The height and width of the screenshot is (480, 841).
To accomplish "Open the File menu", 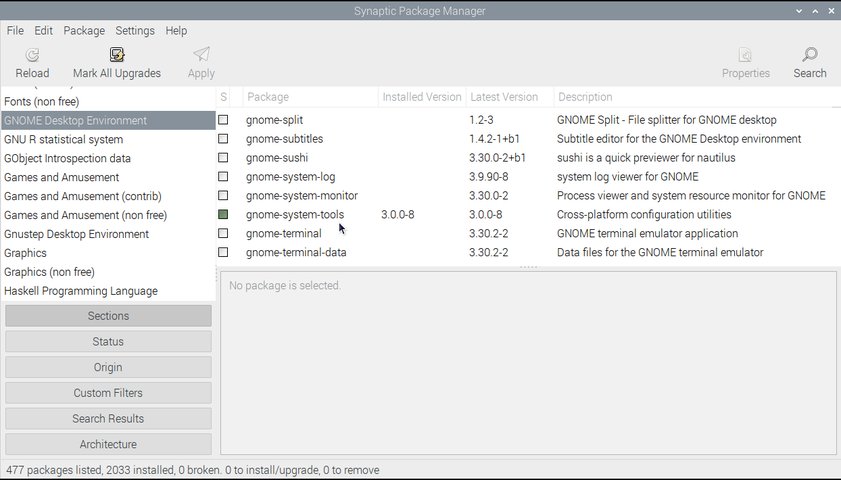I will click(15, 31).
